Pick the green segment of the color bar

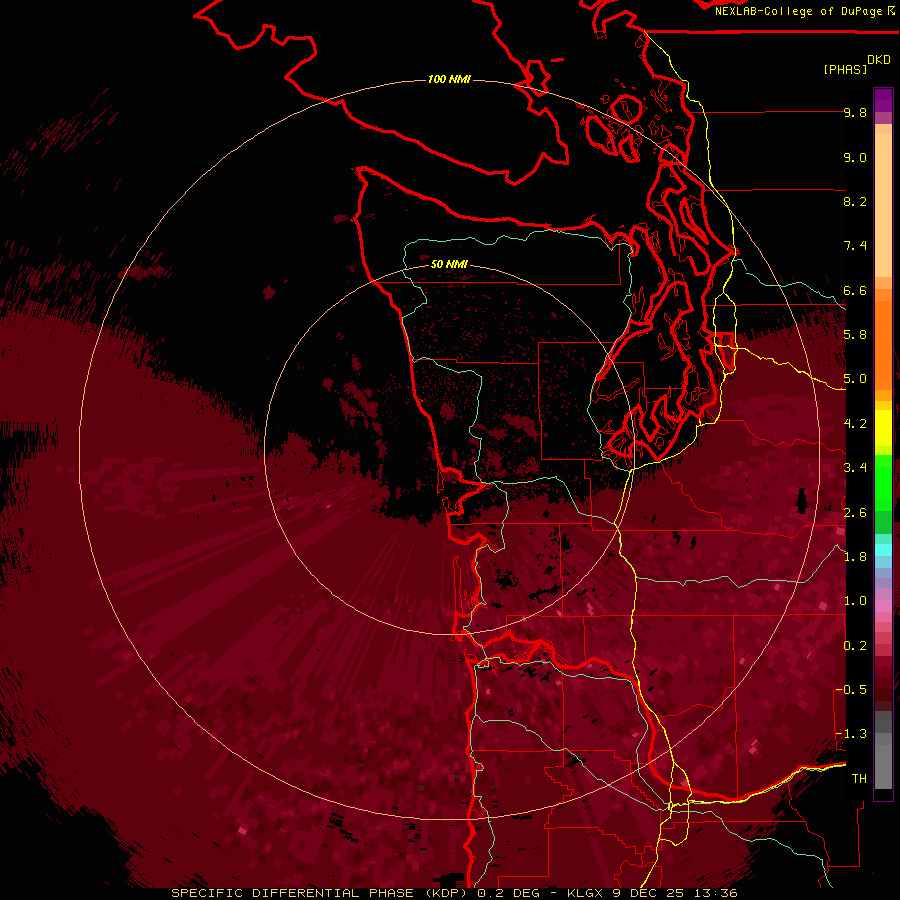883,482
